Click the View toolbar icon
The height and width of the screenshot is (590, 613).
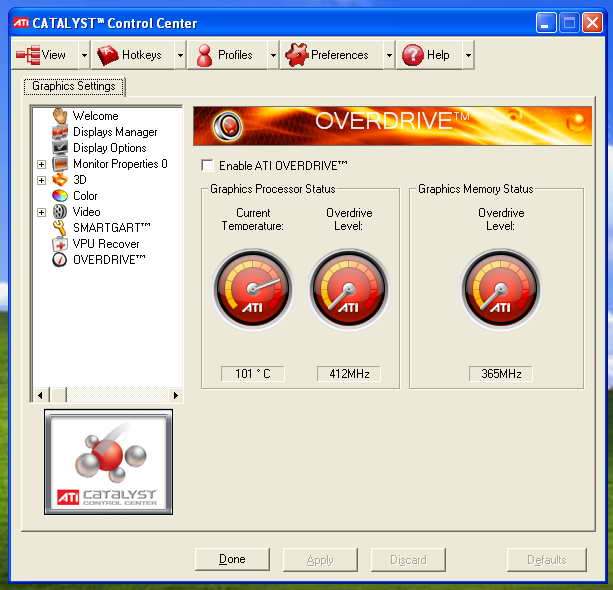28,55
